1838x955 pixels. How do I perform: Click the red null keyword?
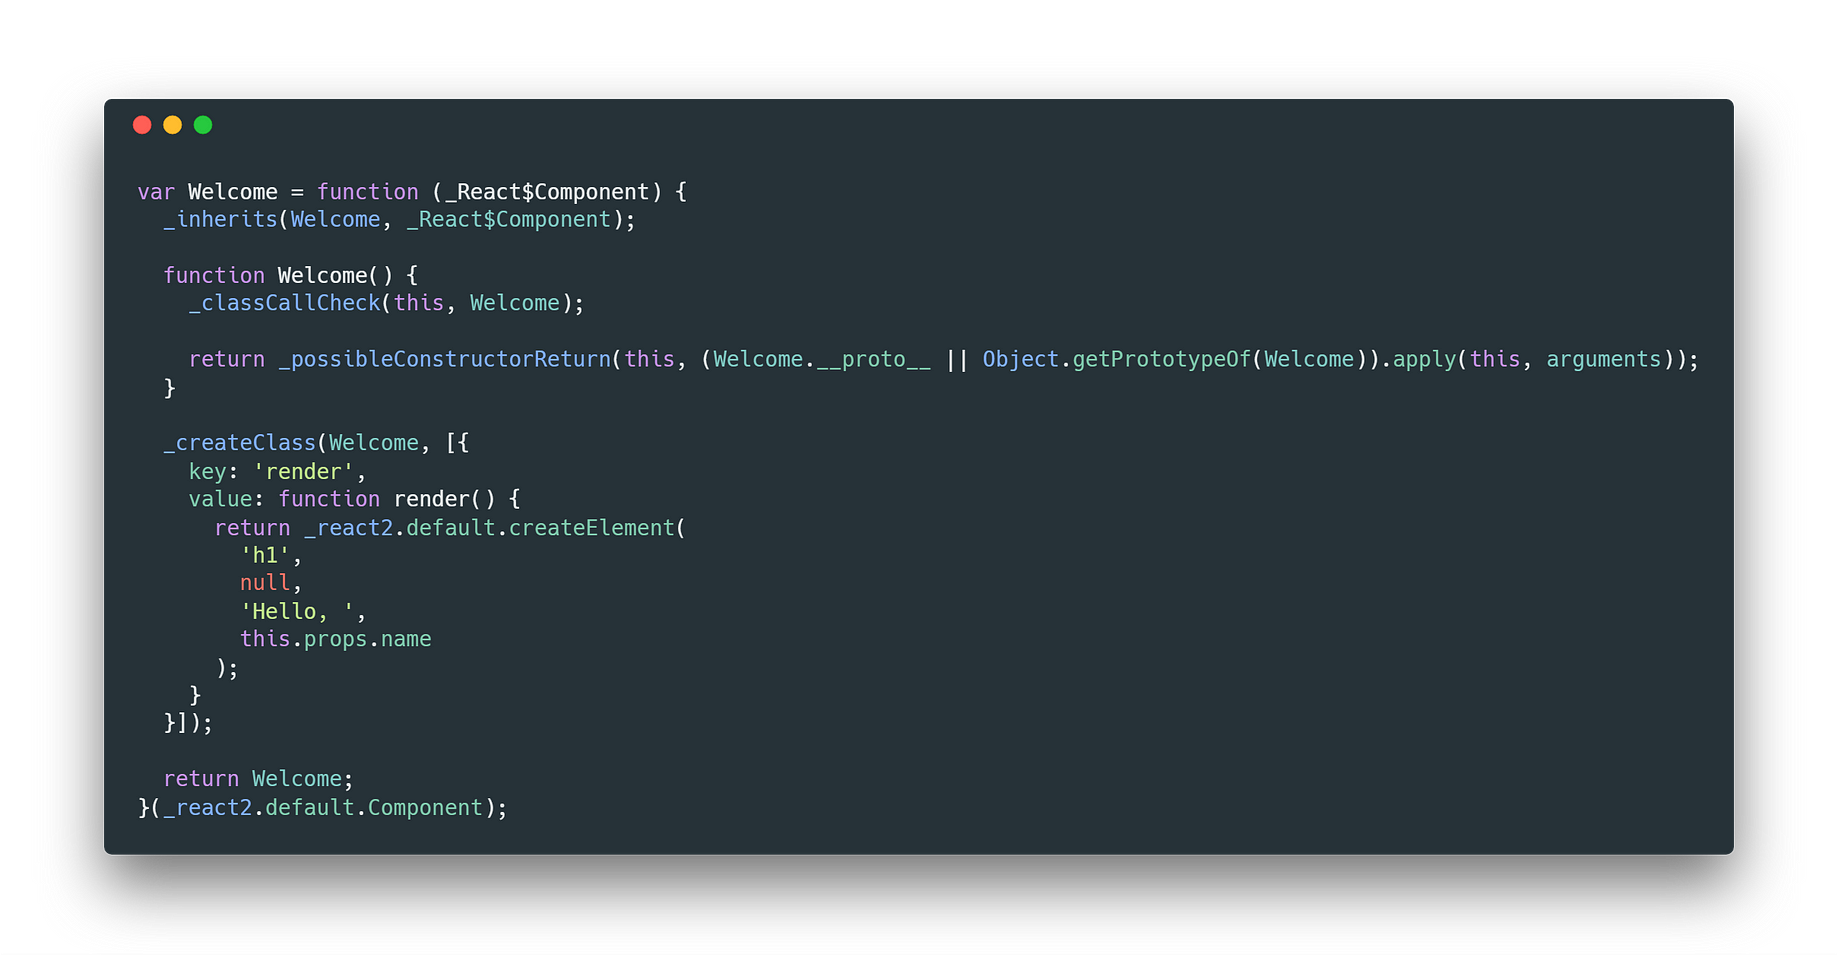click(x=265, y=583)
